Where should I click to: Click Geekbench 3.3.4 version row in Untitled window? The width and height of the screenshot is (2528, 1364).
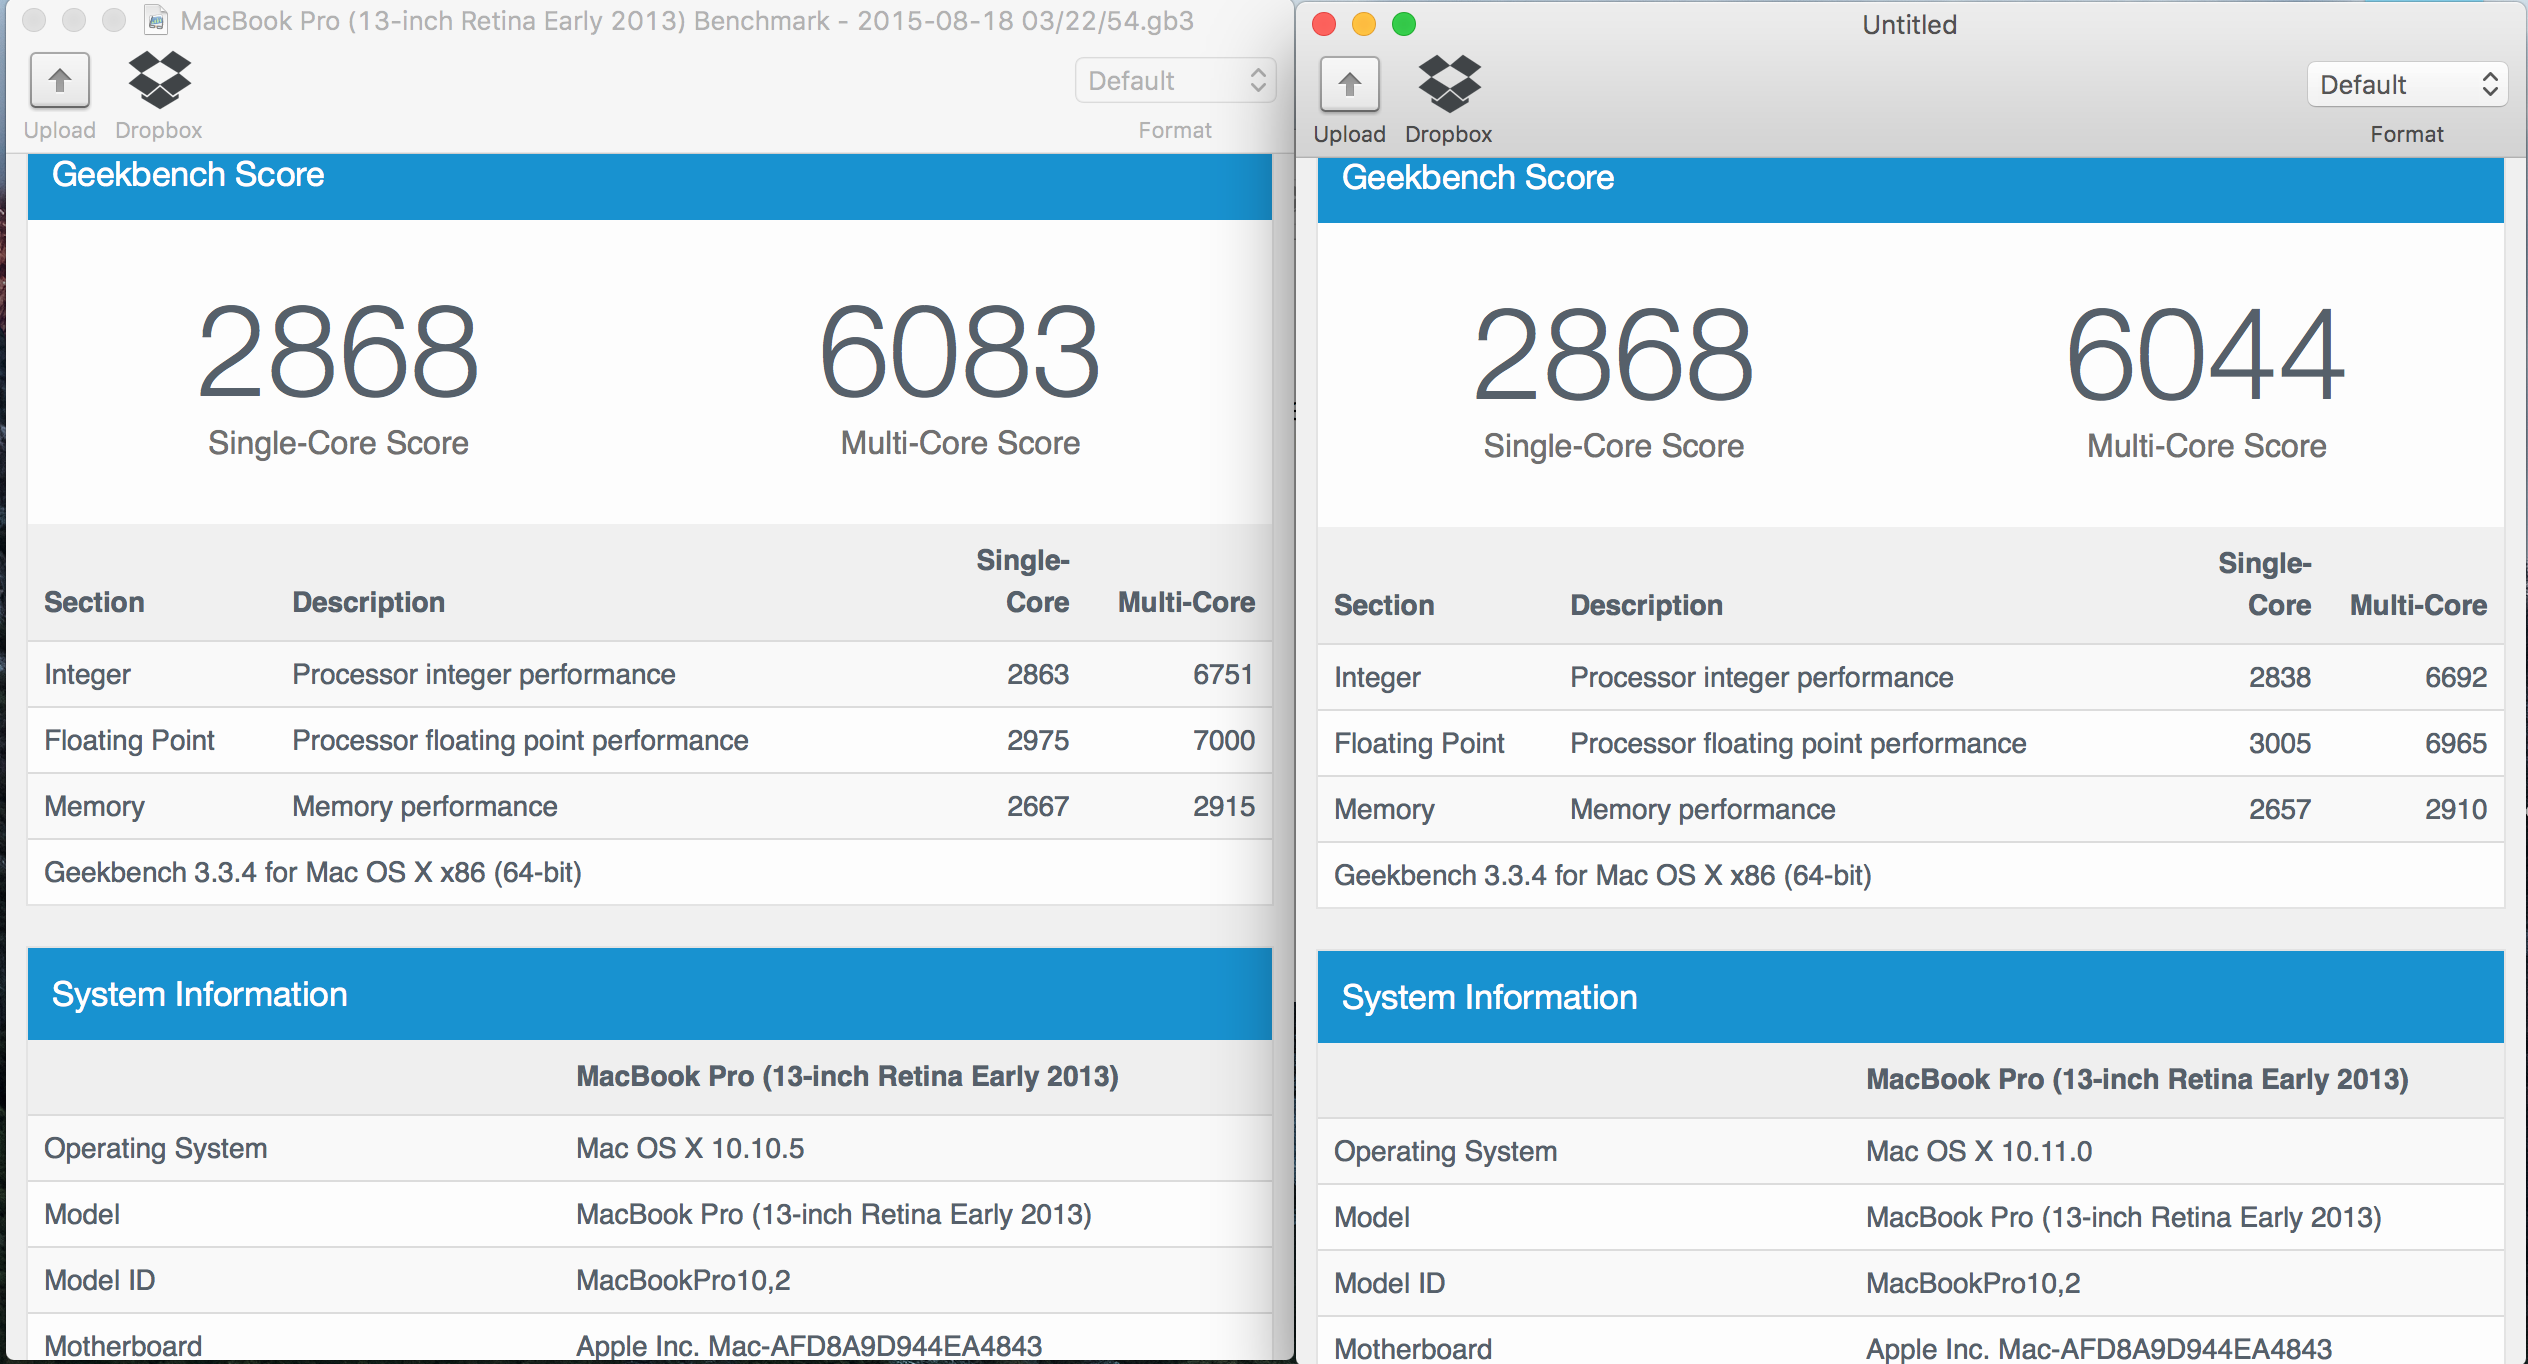click(x=1911, y=875)
